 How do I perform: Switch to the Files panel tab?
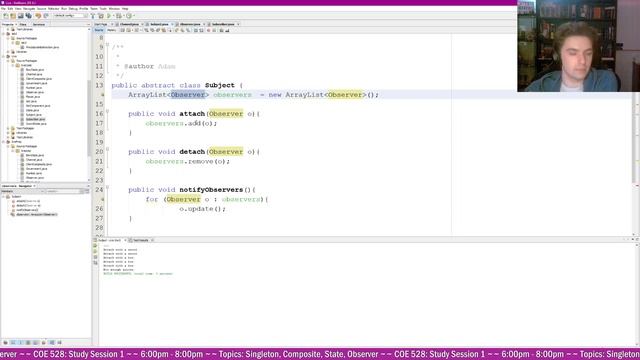(x=23, y=24)
